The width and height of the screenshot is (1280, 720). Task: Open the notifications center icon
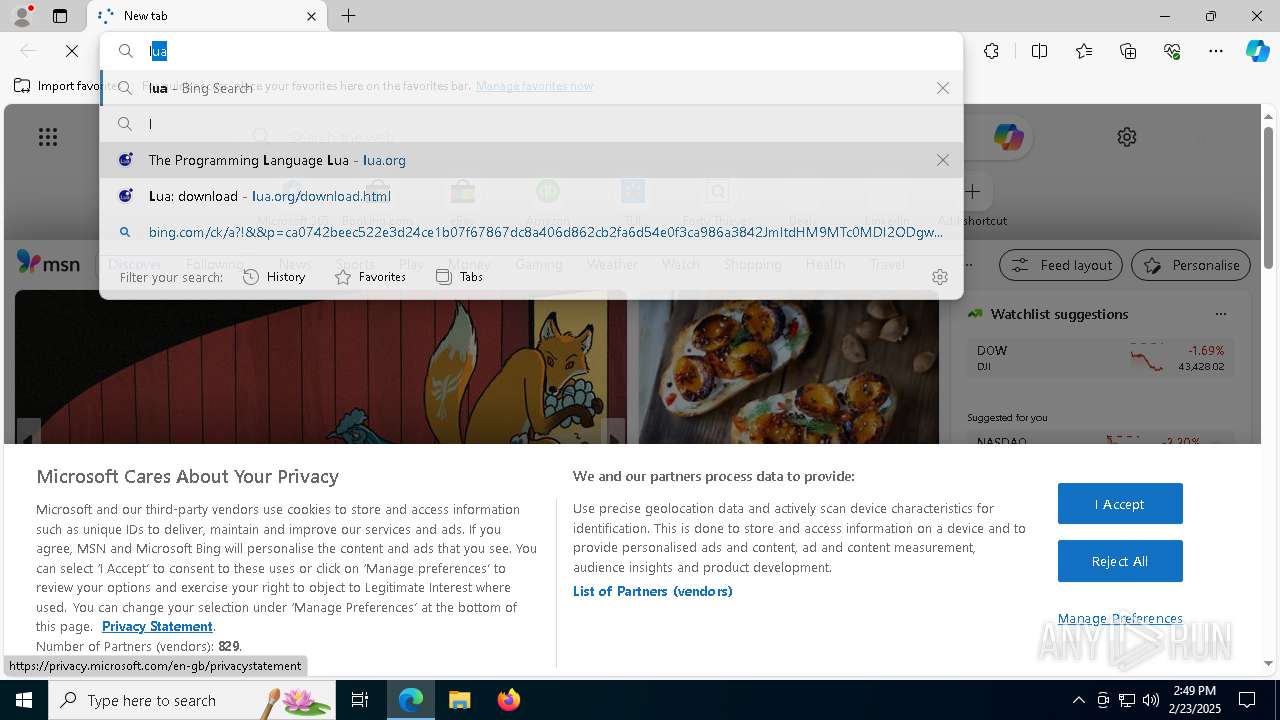pos(1247,700)
